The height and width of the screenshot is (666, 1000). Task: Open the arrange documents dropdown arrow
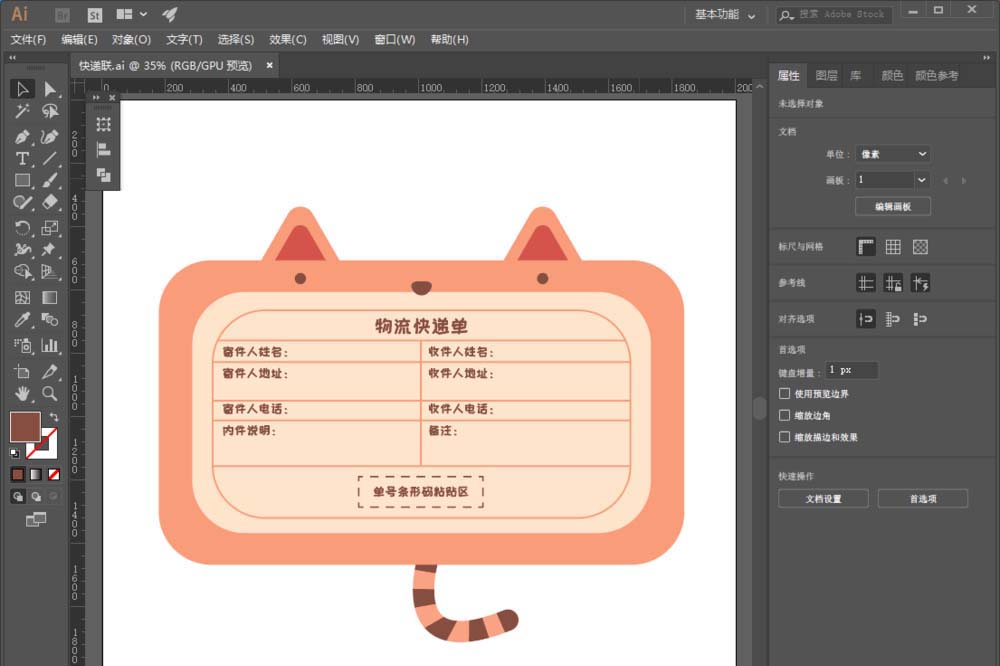(x=143, y=14)
